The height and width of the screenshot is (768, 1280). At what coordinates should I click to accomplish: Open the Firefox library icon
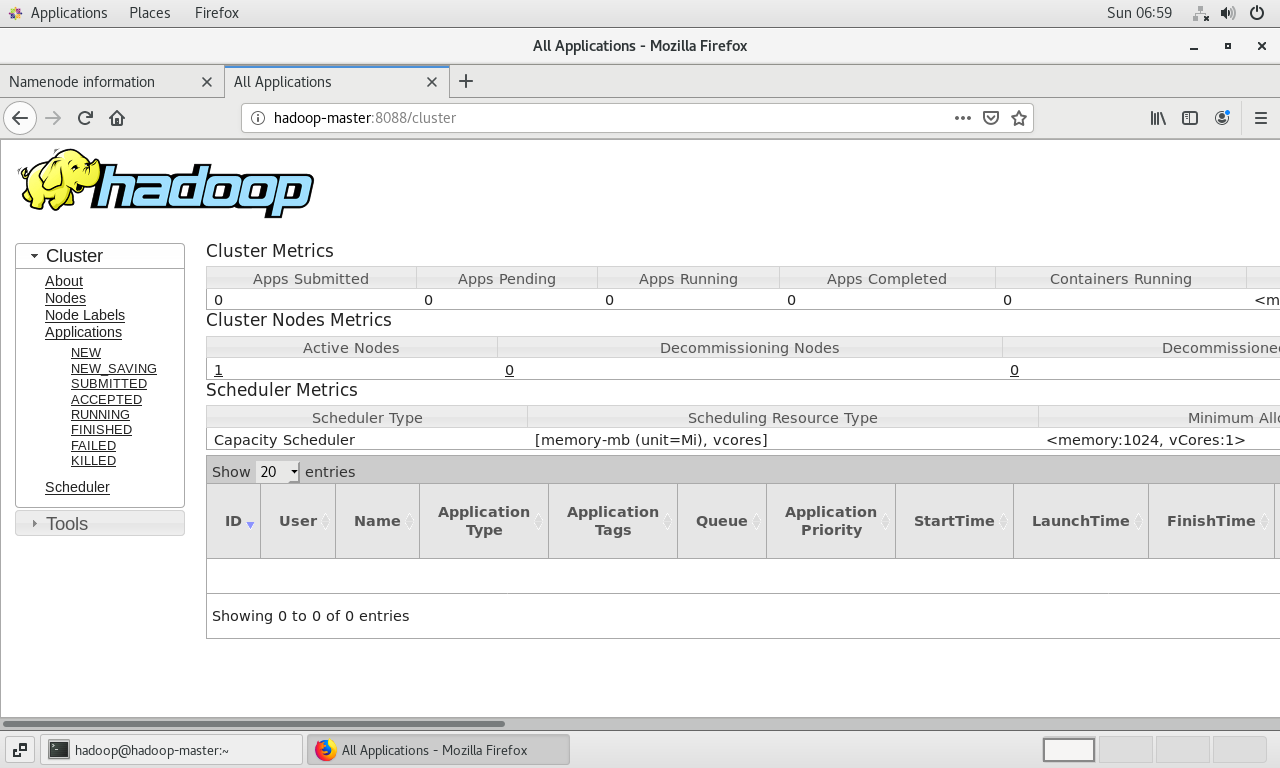pos(1157,118)
